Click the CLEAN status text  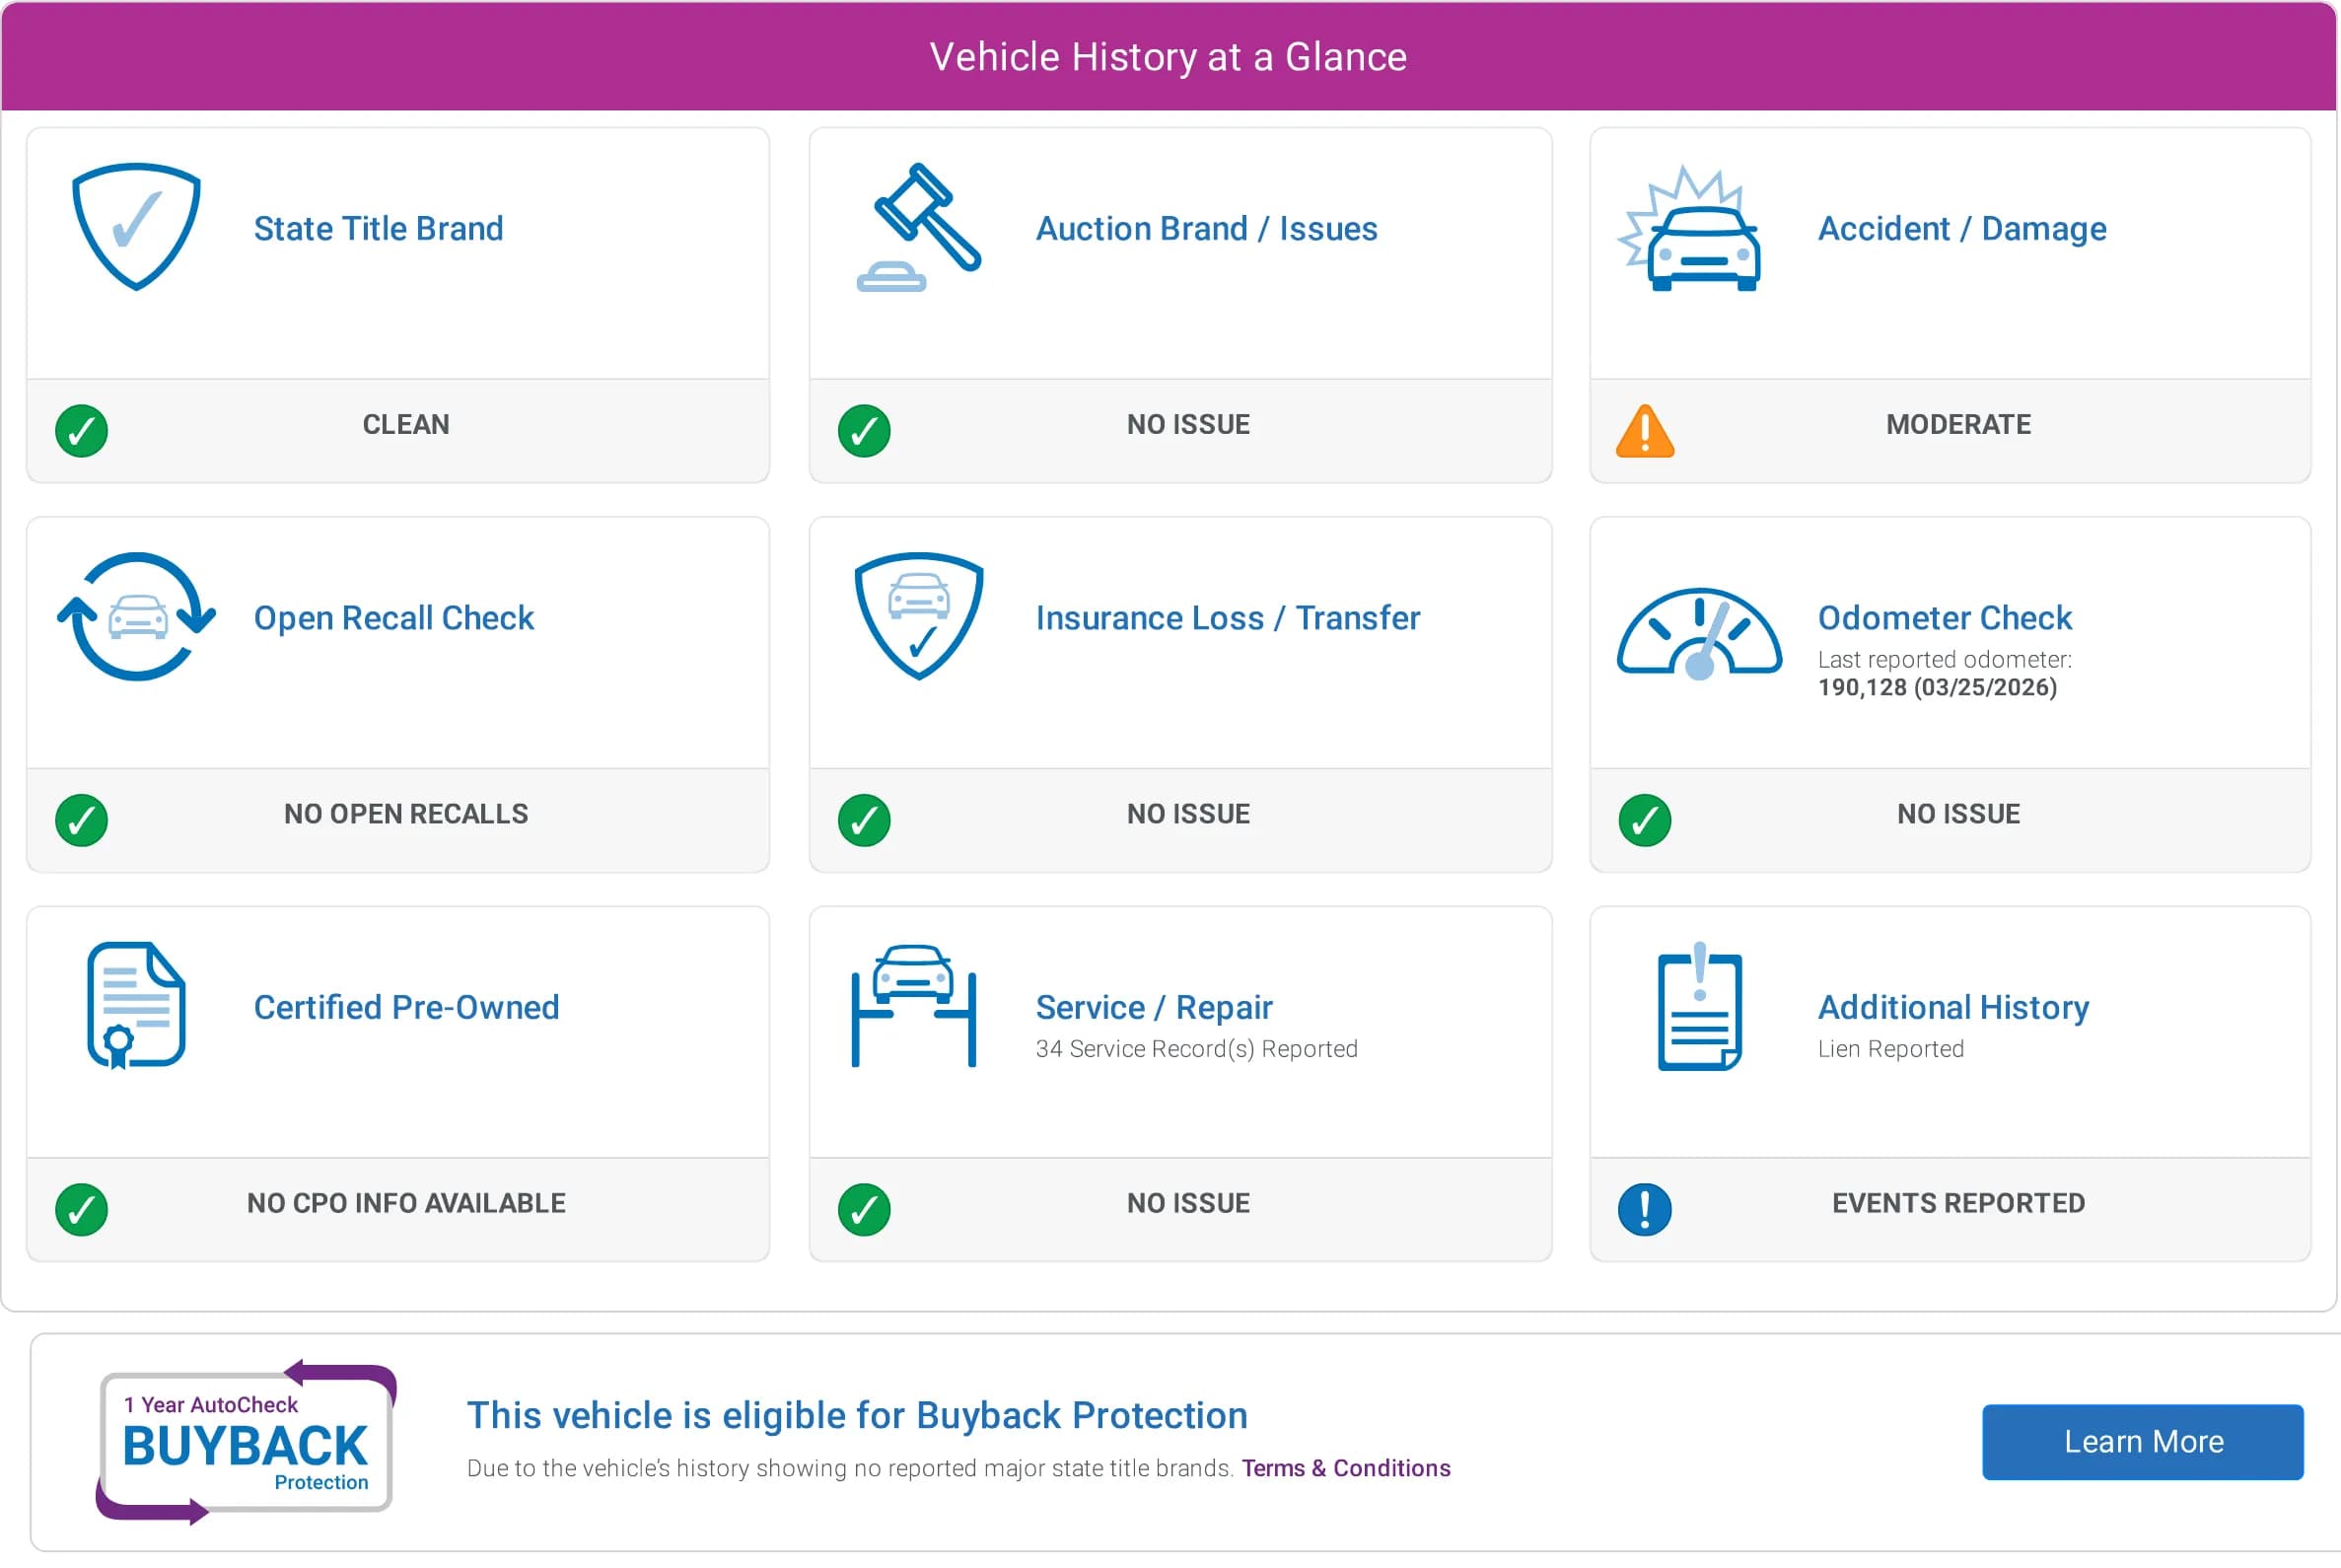[406, 424]
